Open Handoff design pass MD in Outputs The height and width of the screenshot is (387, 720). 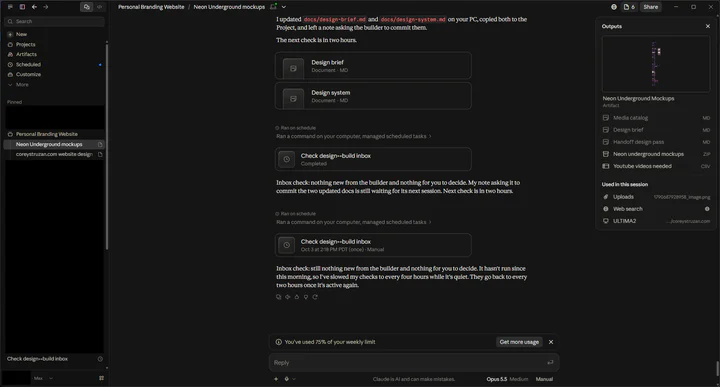pos(656,142)
